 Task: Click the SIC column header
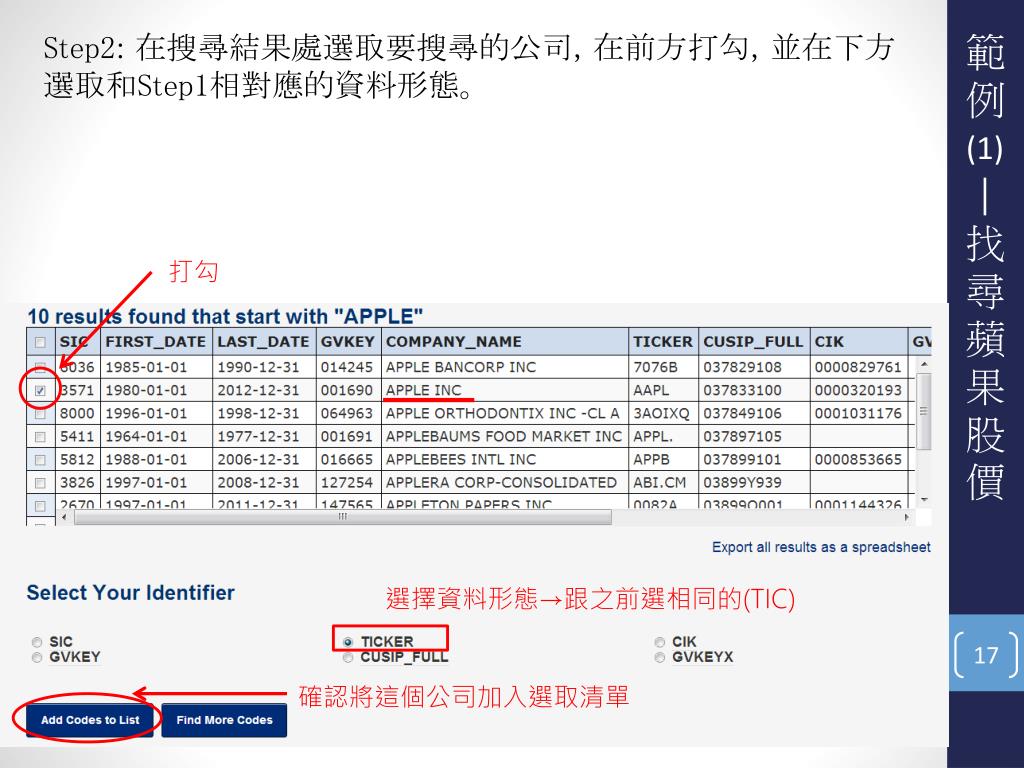point(77,342)
